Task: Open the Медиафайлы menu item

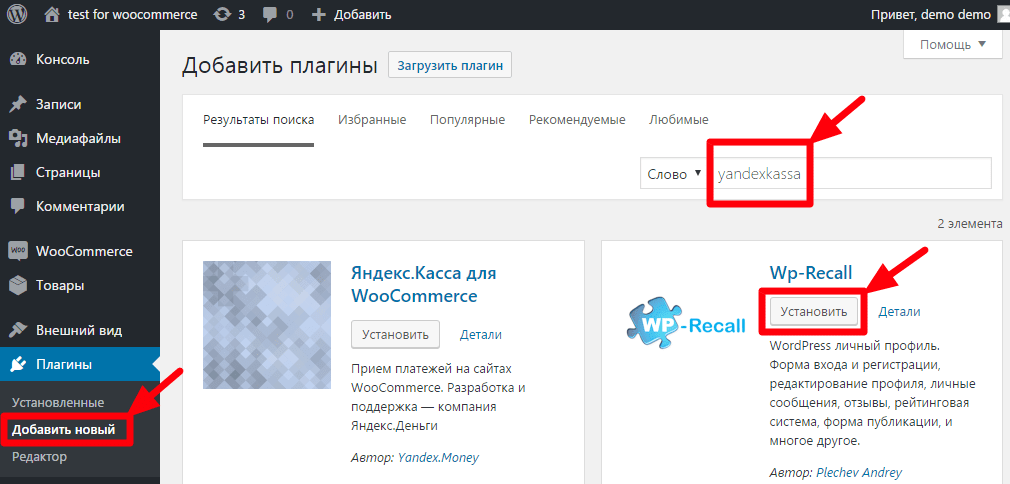Action: [80, 139]
